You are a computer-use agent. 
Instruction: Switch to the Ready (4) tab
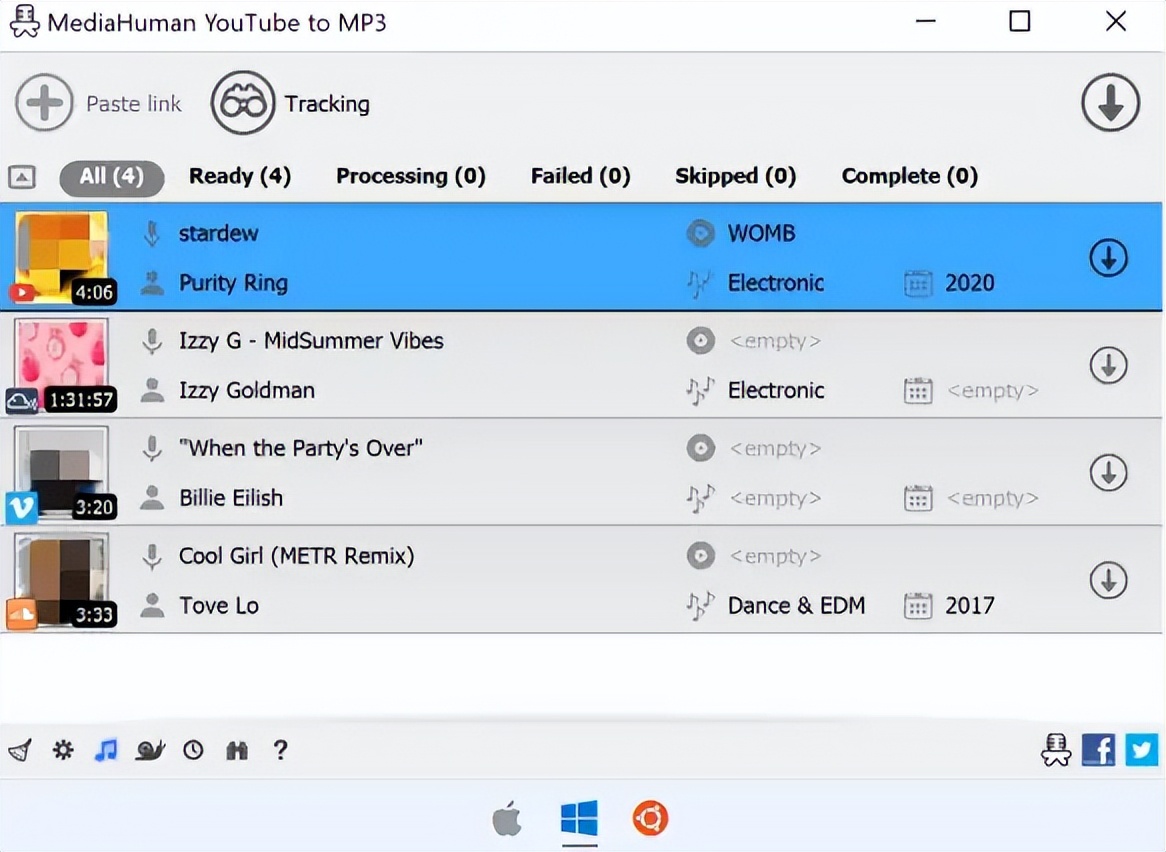240,177
